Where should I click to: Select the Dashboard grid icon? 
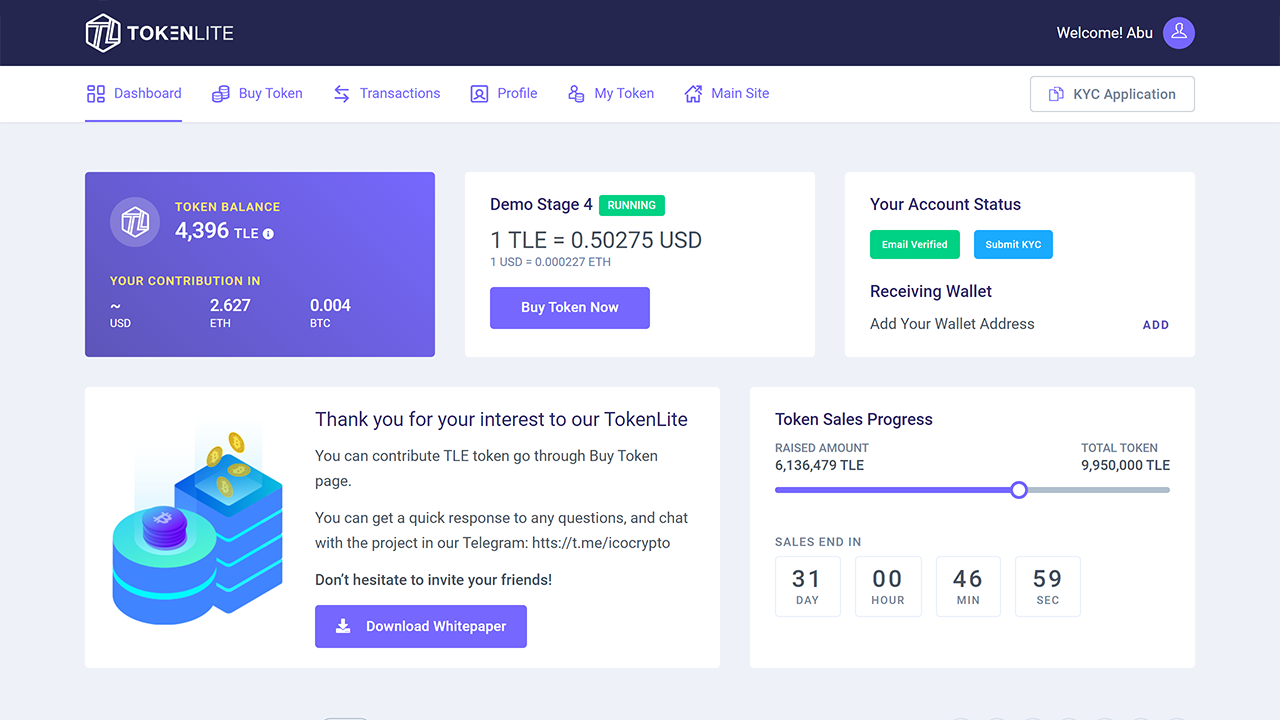tap(96, 93)
